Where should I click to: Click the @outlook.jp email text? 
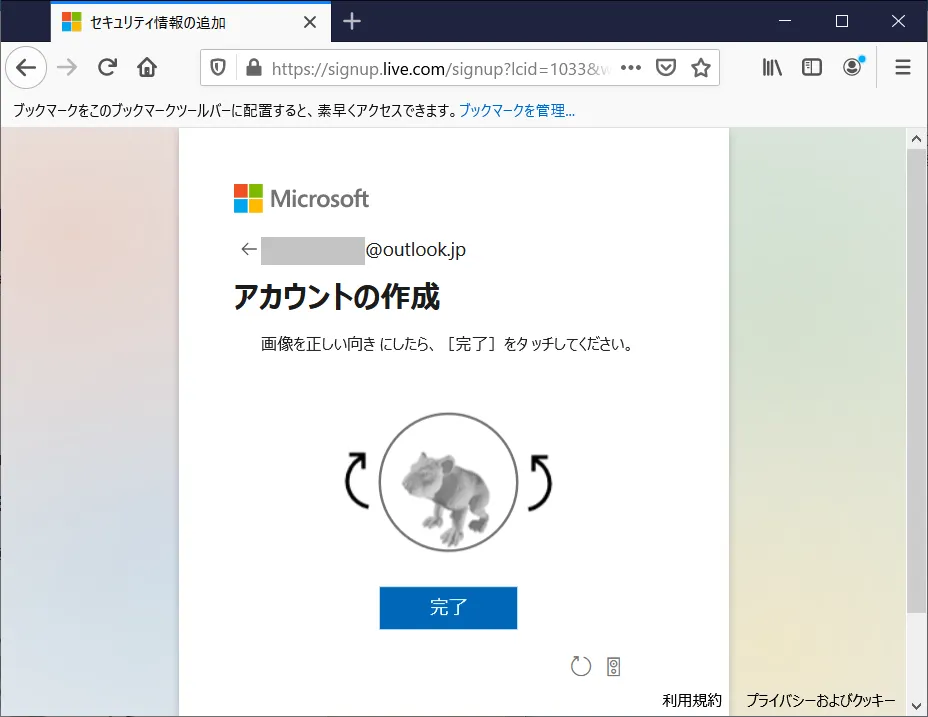[x=415, y=250]
